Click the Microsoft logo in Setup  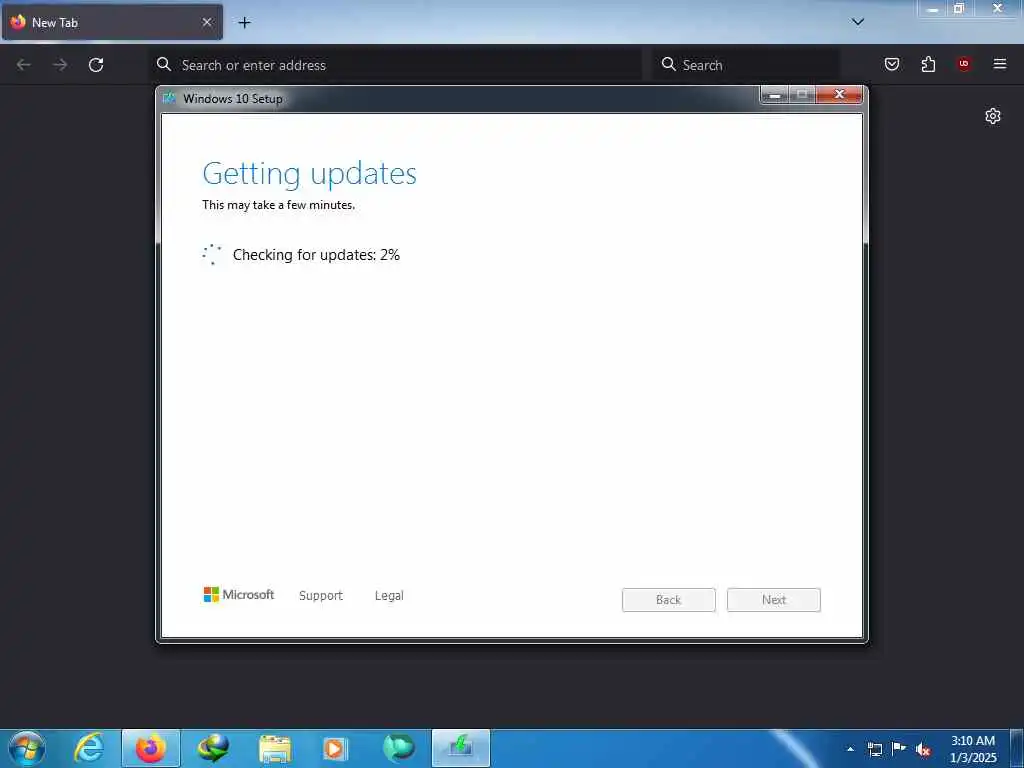click(x=238, y=594)
